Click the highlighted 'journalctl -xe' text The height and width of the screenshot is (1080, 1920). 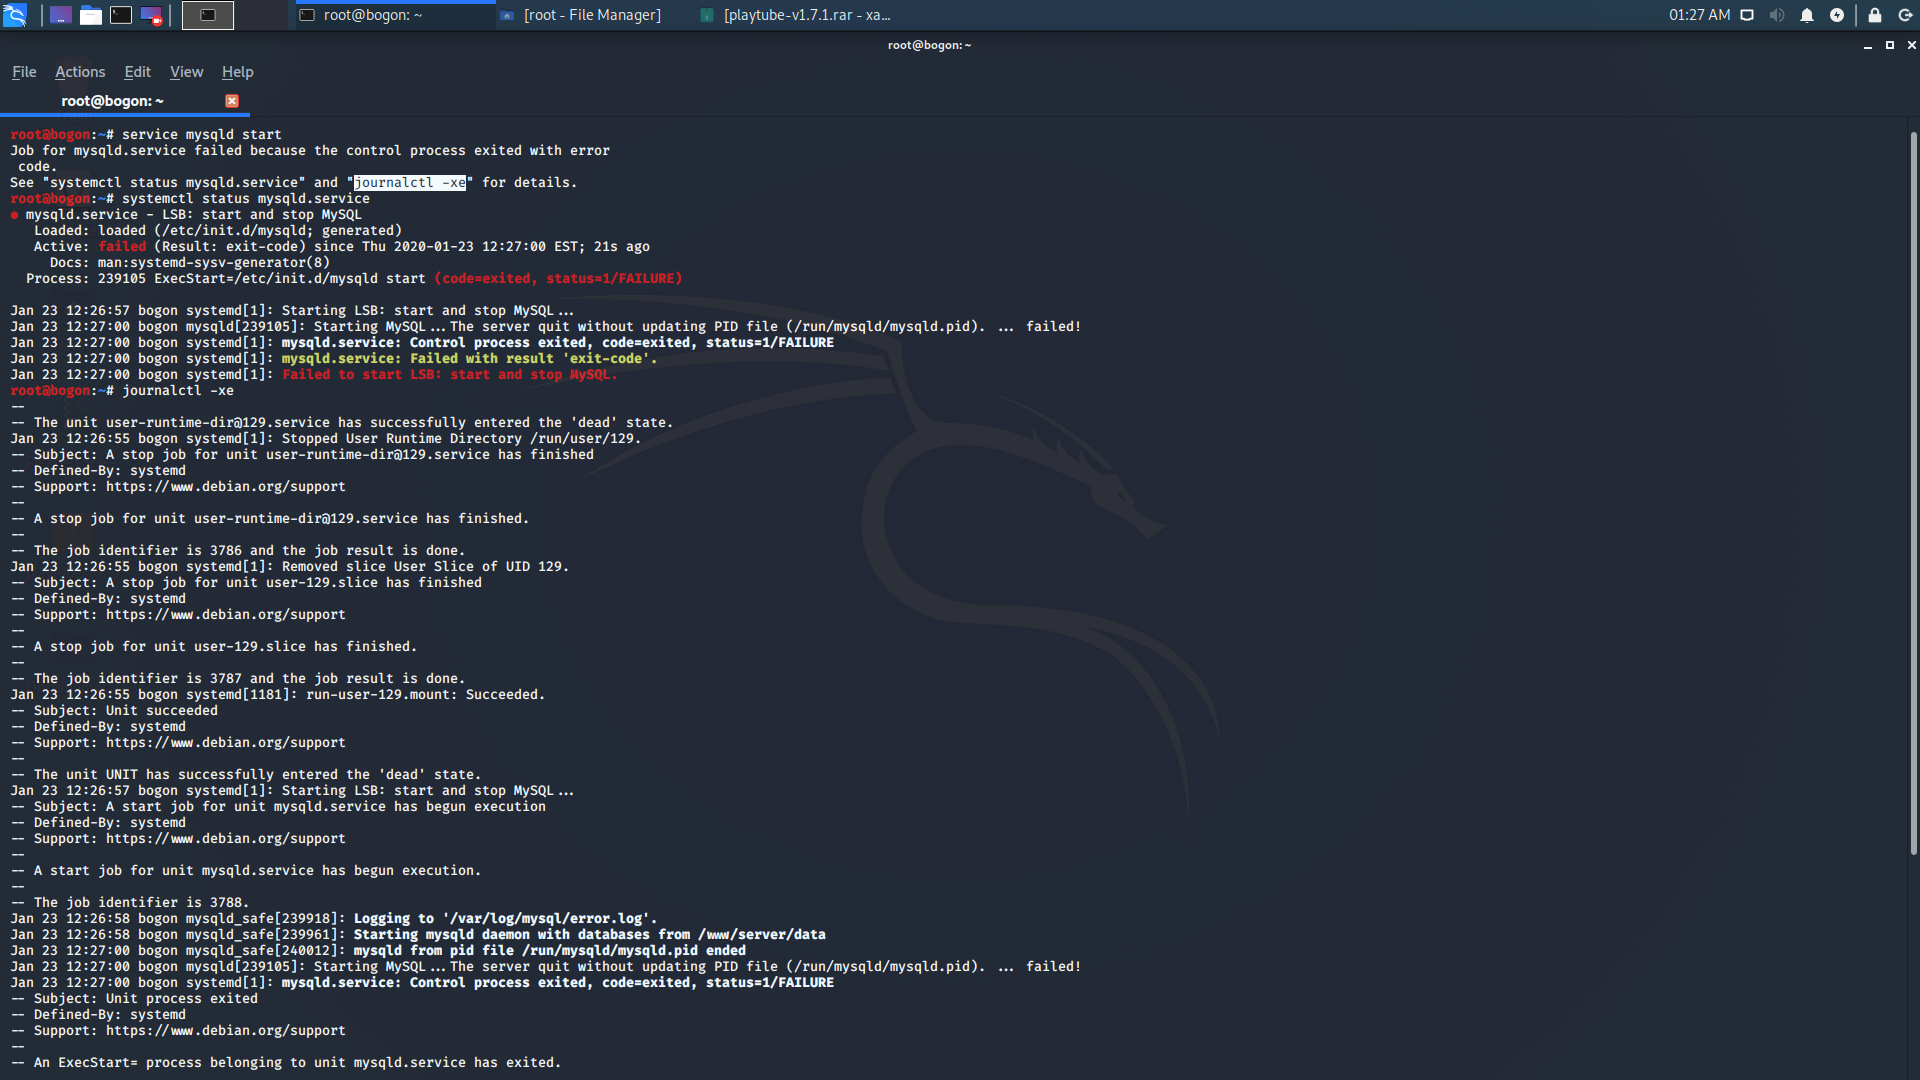click(410, 183)
